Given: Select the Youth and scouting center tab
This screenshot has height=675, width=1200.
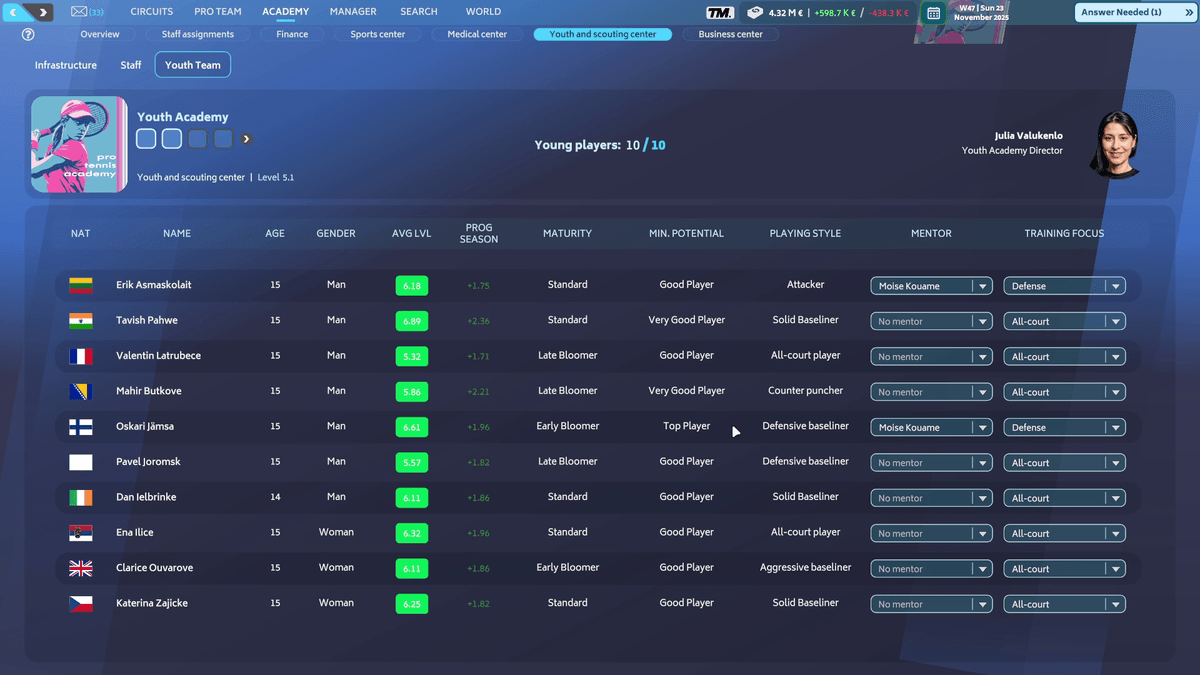Looking at the screenshot, I should pyautogui.click(x=603, y=34).
